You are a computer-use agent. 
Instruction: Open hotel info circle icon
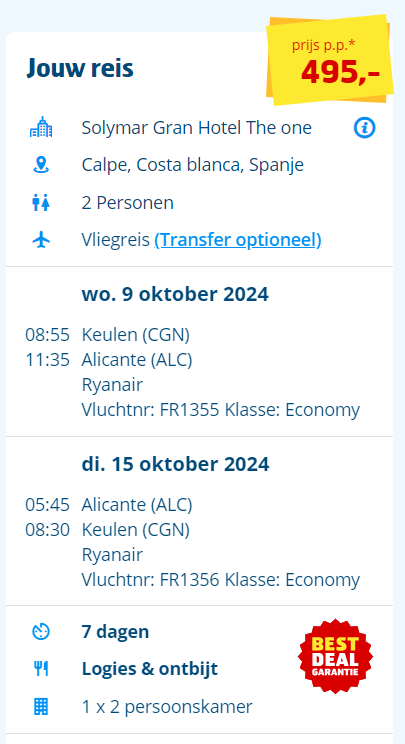(364, 128)
